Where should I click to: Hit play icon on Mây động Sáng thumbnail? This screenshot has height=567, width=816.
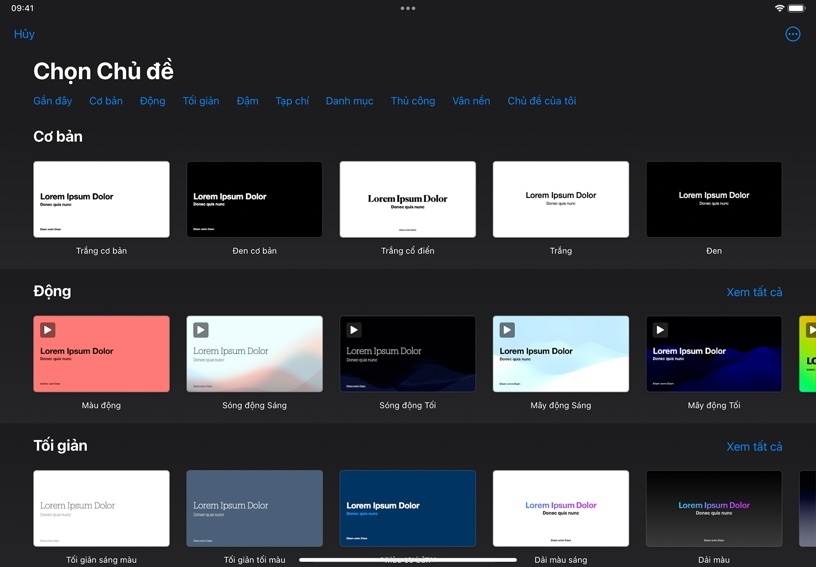(507, 330)
